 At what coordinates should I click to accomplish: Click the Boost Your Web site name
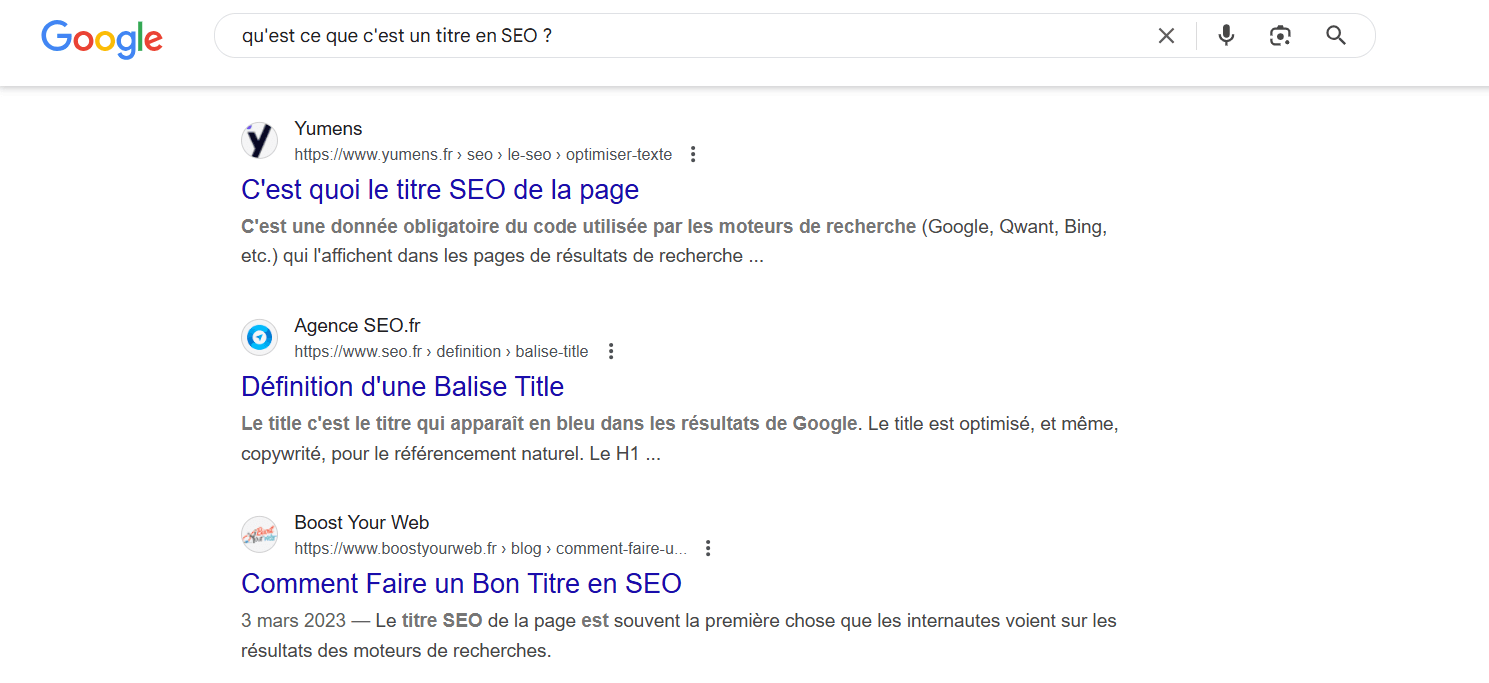point(362,523)
